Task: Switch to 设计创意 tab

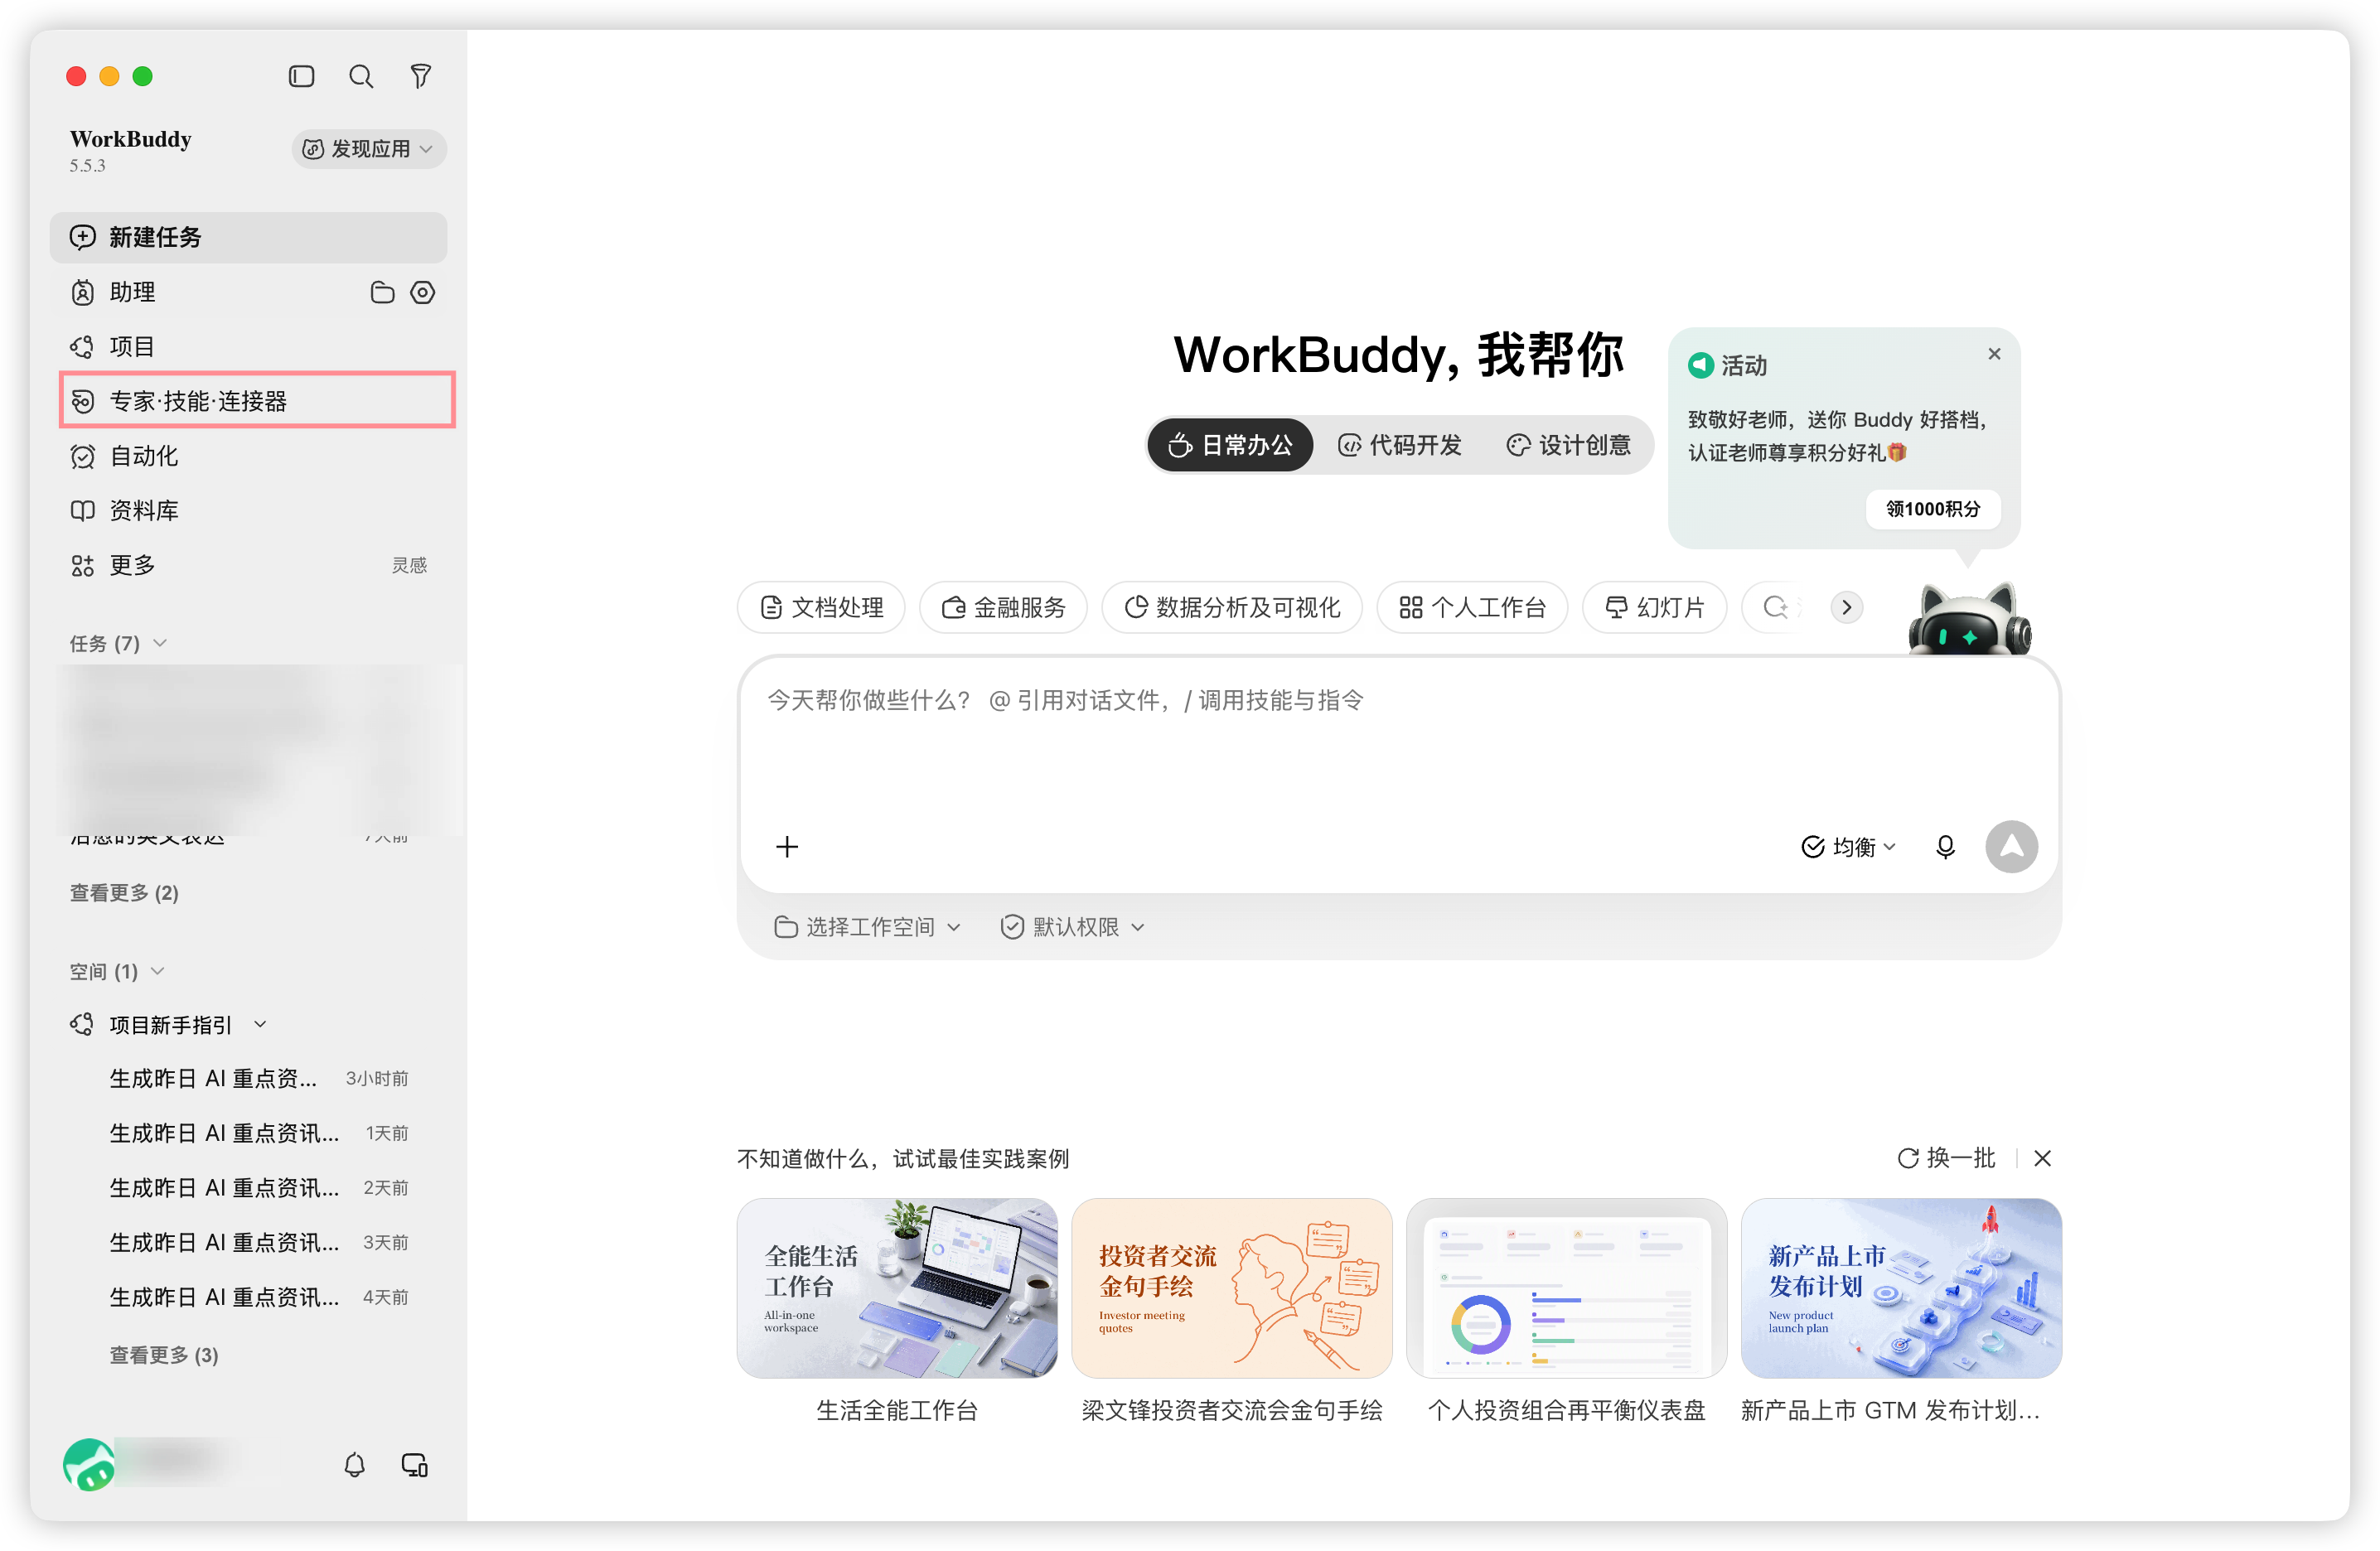Action: point(1569,445)
